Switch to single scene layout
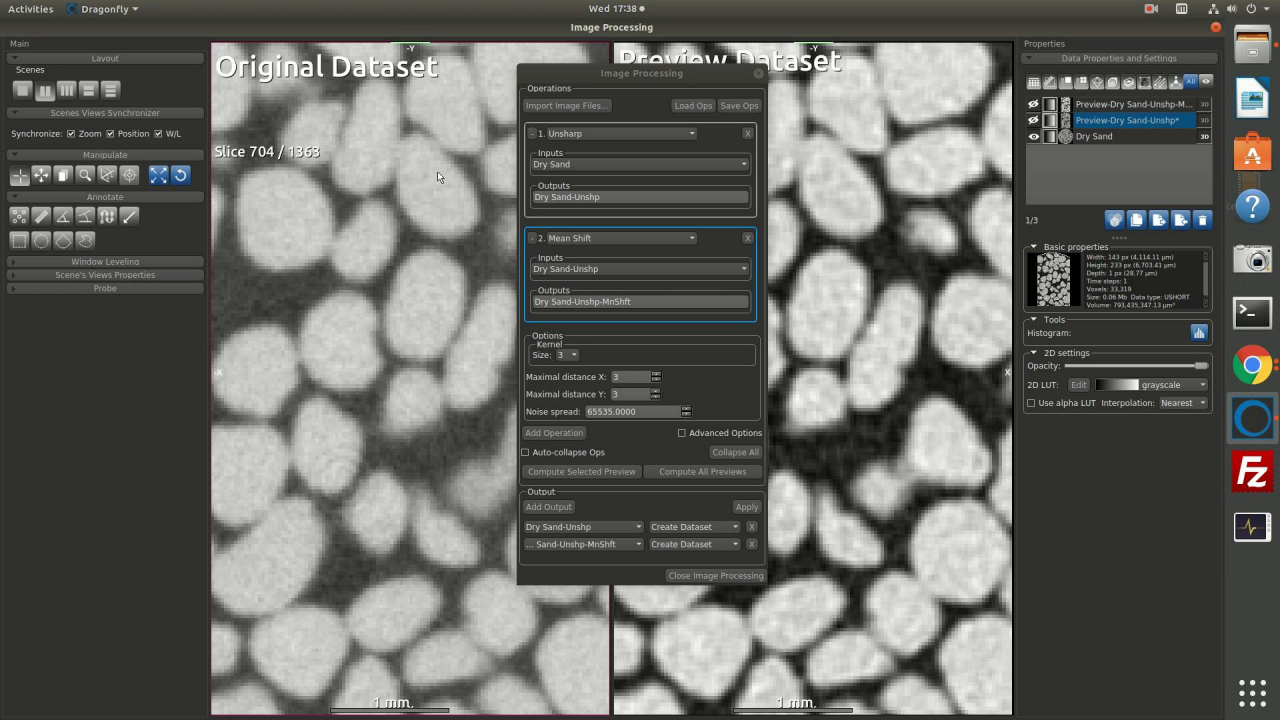 22,90
